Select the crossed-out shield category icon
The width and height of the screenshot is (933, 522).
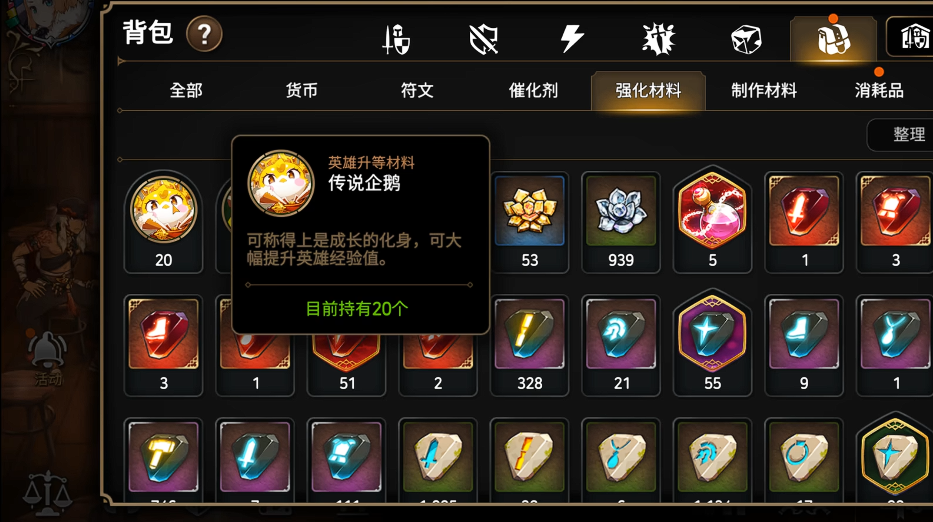[483, 39]
